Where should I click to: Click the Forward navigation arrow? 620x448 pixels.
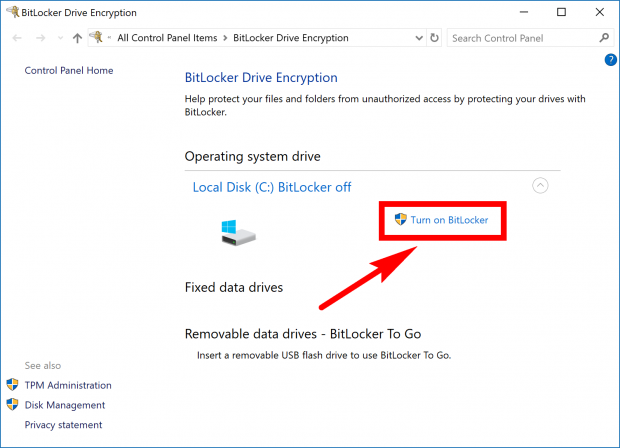[38, 38]
